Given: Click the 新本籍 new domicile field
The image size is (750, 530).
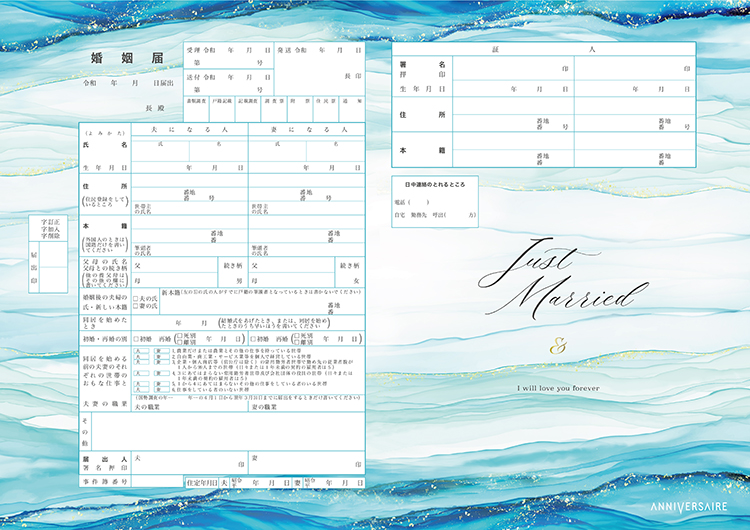Looking at the screenshot, I should [x=262, y=301].
